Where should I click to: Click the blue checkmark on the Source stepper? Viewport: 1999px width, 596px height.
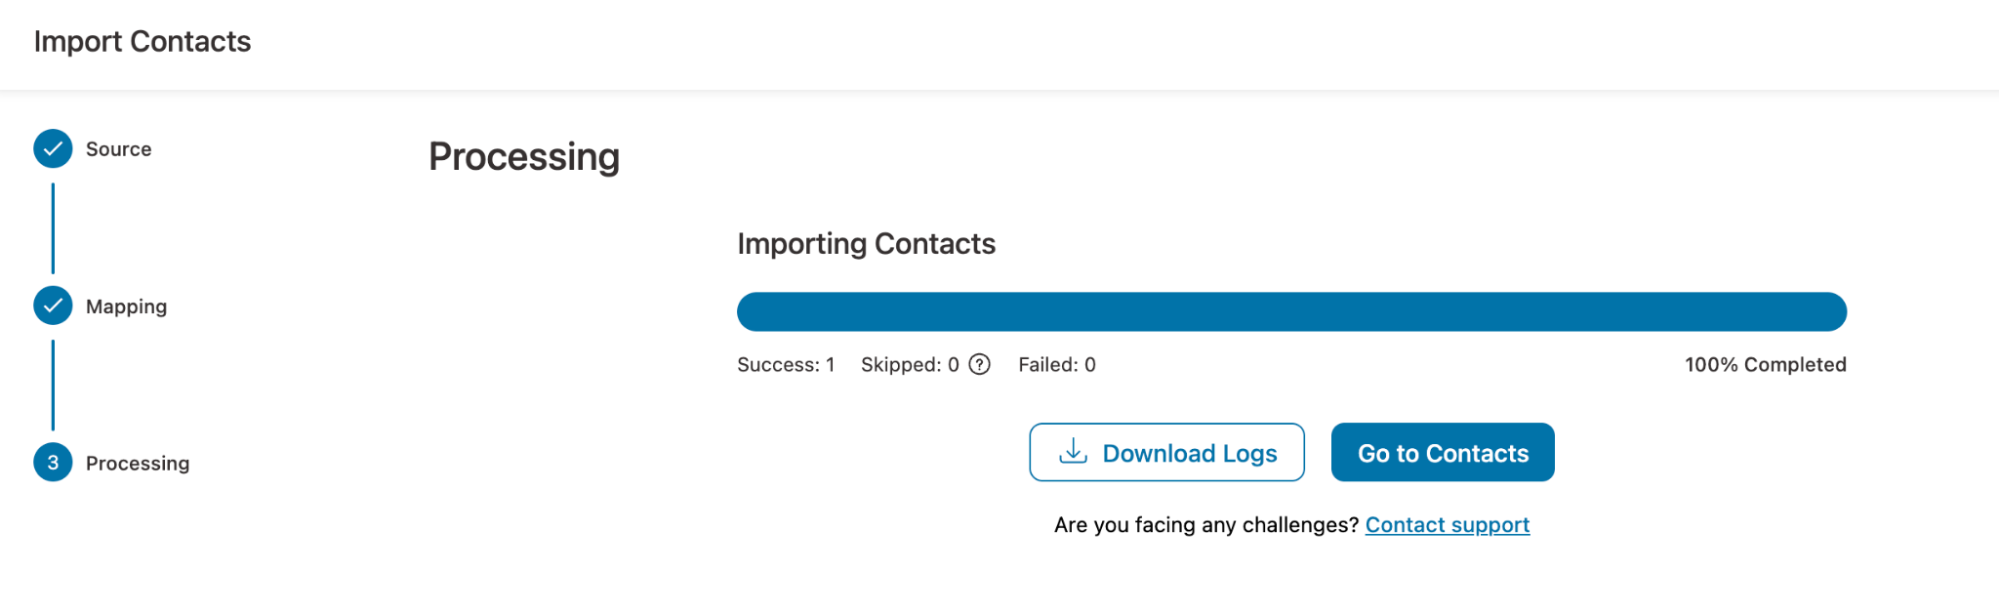tap(52, 148)
